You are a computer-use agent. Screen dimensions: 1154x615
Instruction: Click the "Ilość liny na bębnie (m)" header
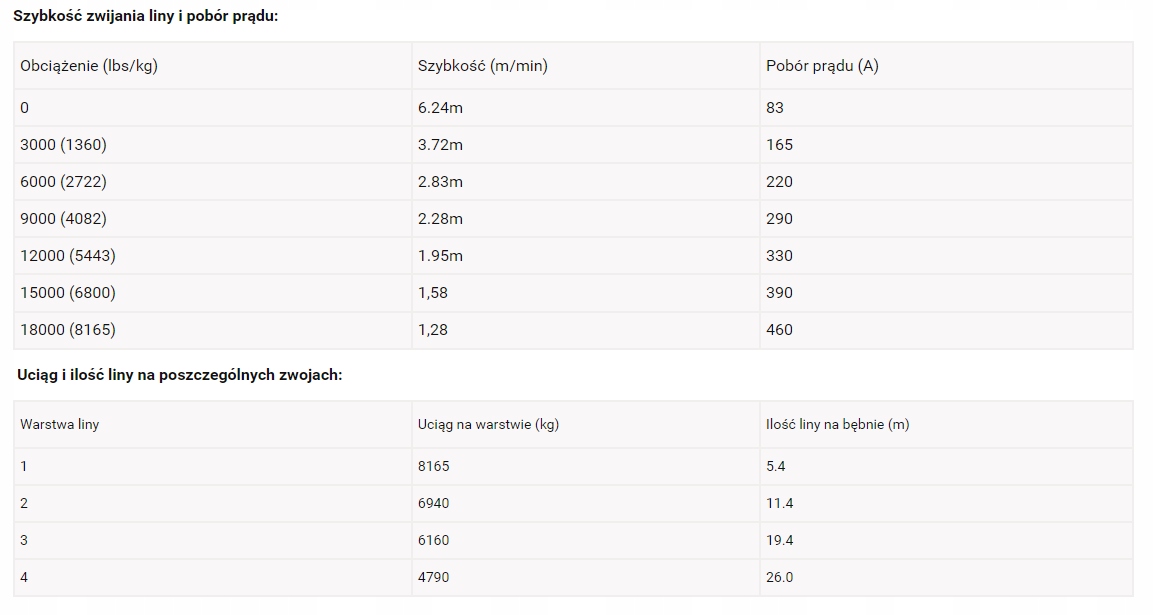[x=837, y=424]
